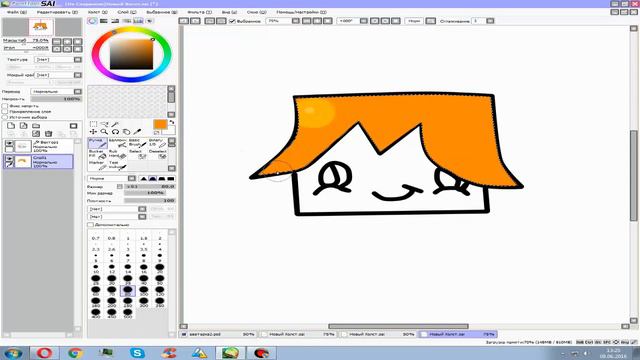Open the second brush texture dropdown
Viewport: 640px width, 360px height.
coord(117,217)
